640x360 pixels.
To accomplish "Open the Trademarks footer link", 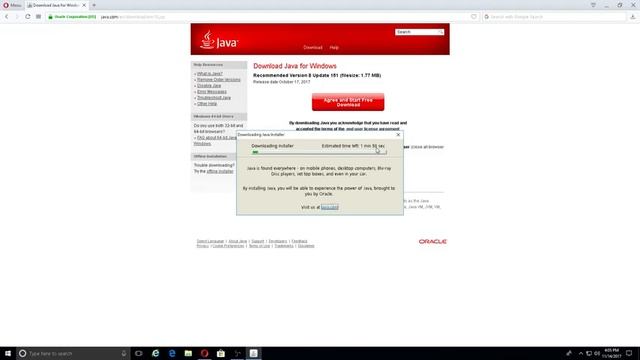I will tap(284, 246).
